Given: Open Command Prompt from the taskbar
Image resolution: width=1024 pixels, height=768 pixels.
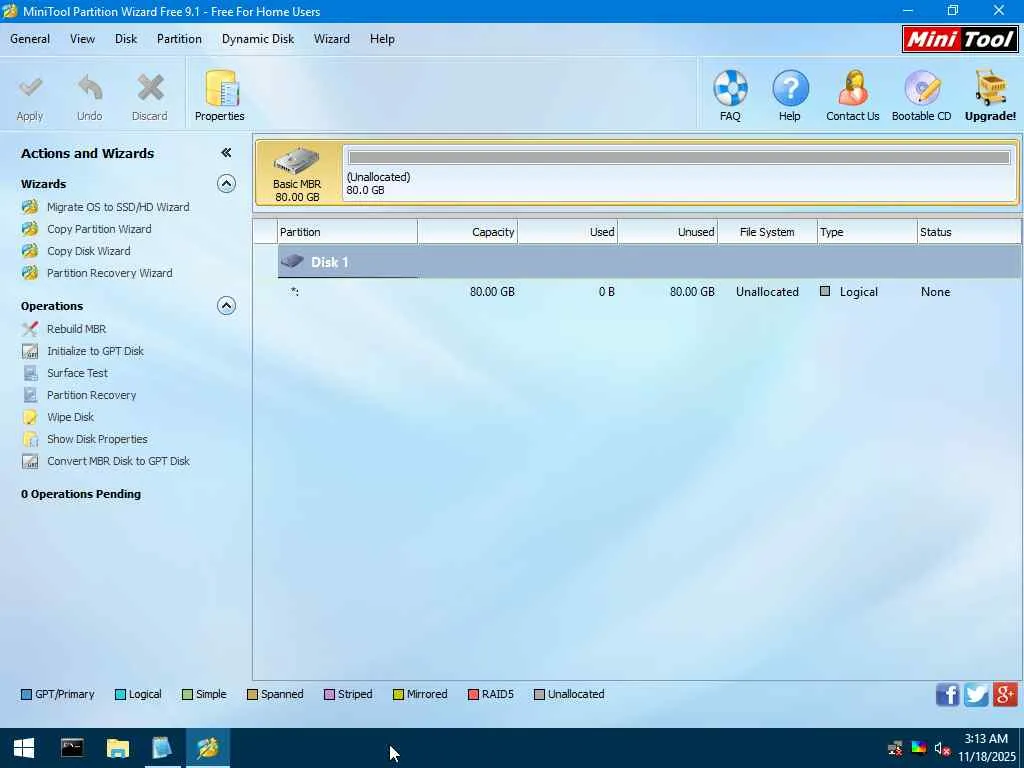Looking at the screenshot, I should (72, 748).
